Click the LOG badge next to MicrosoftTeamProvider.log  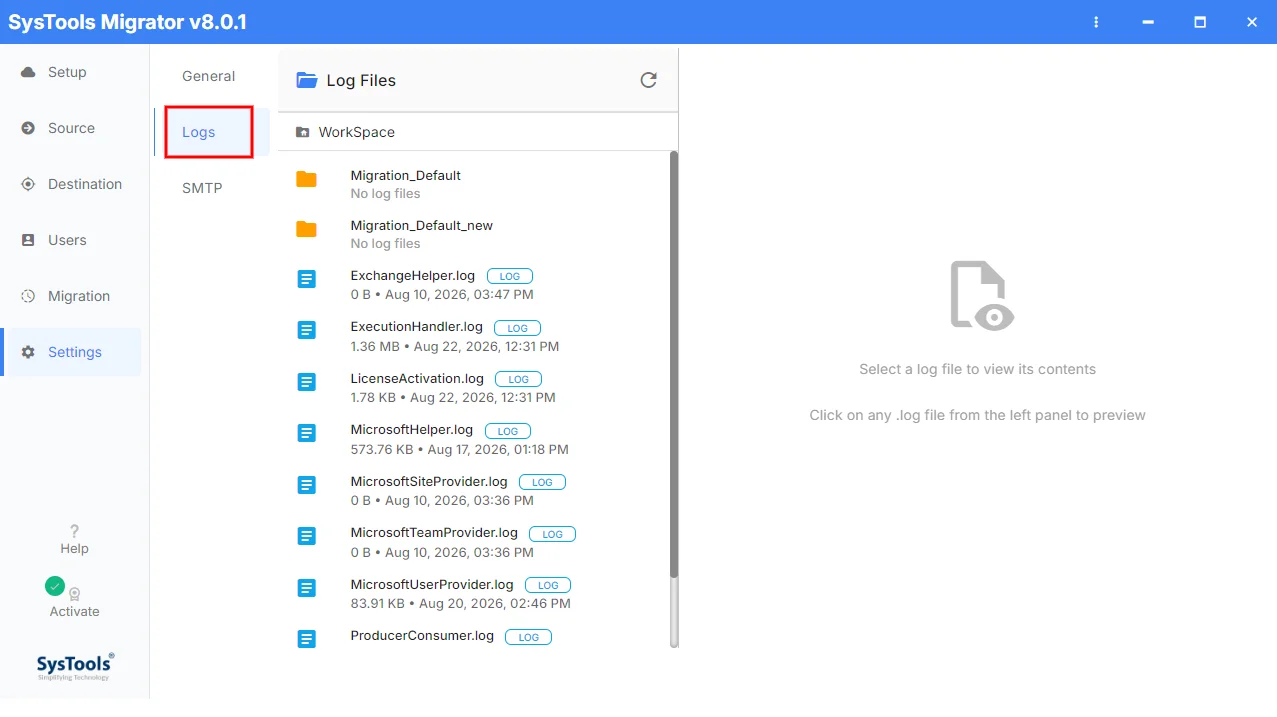tap(552, 534)
